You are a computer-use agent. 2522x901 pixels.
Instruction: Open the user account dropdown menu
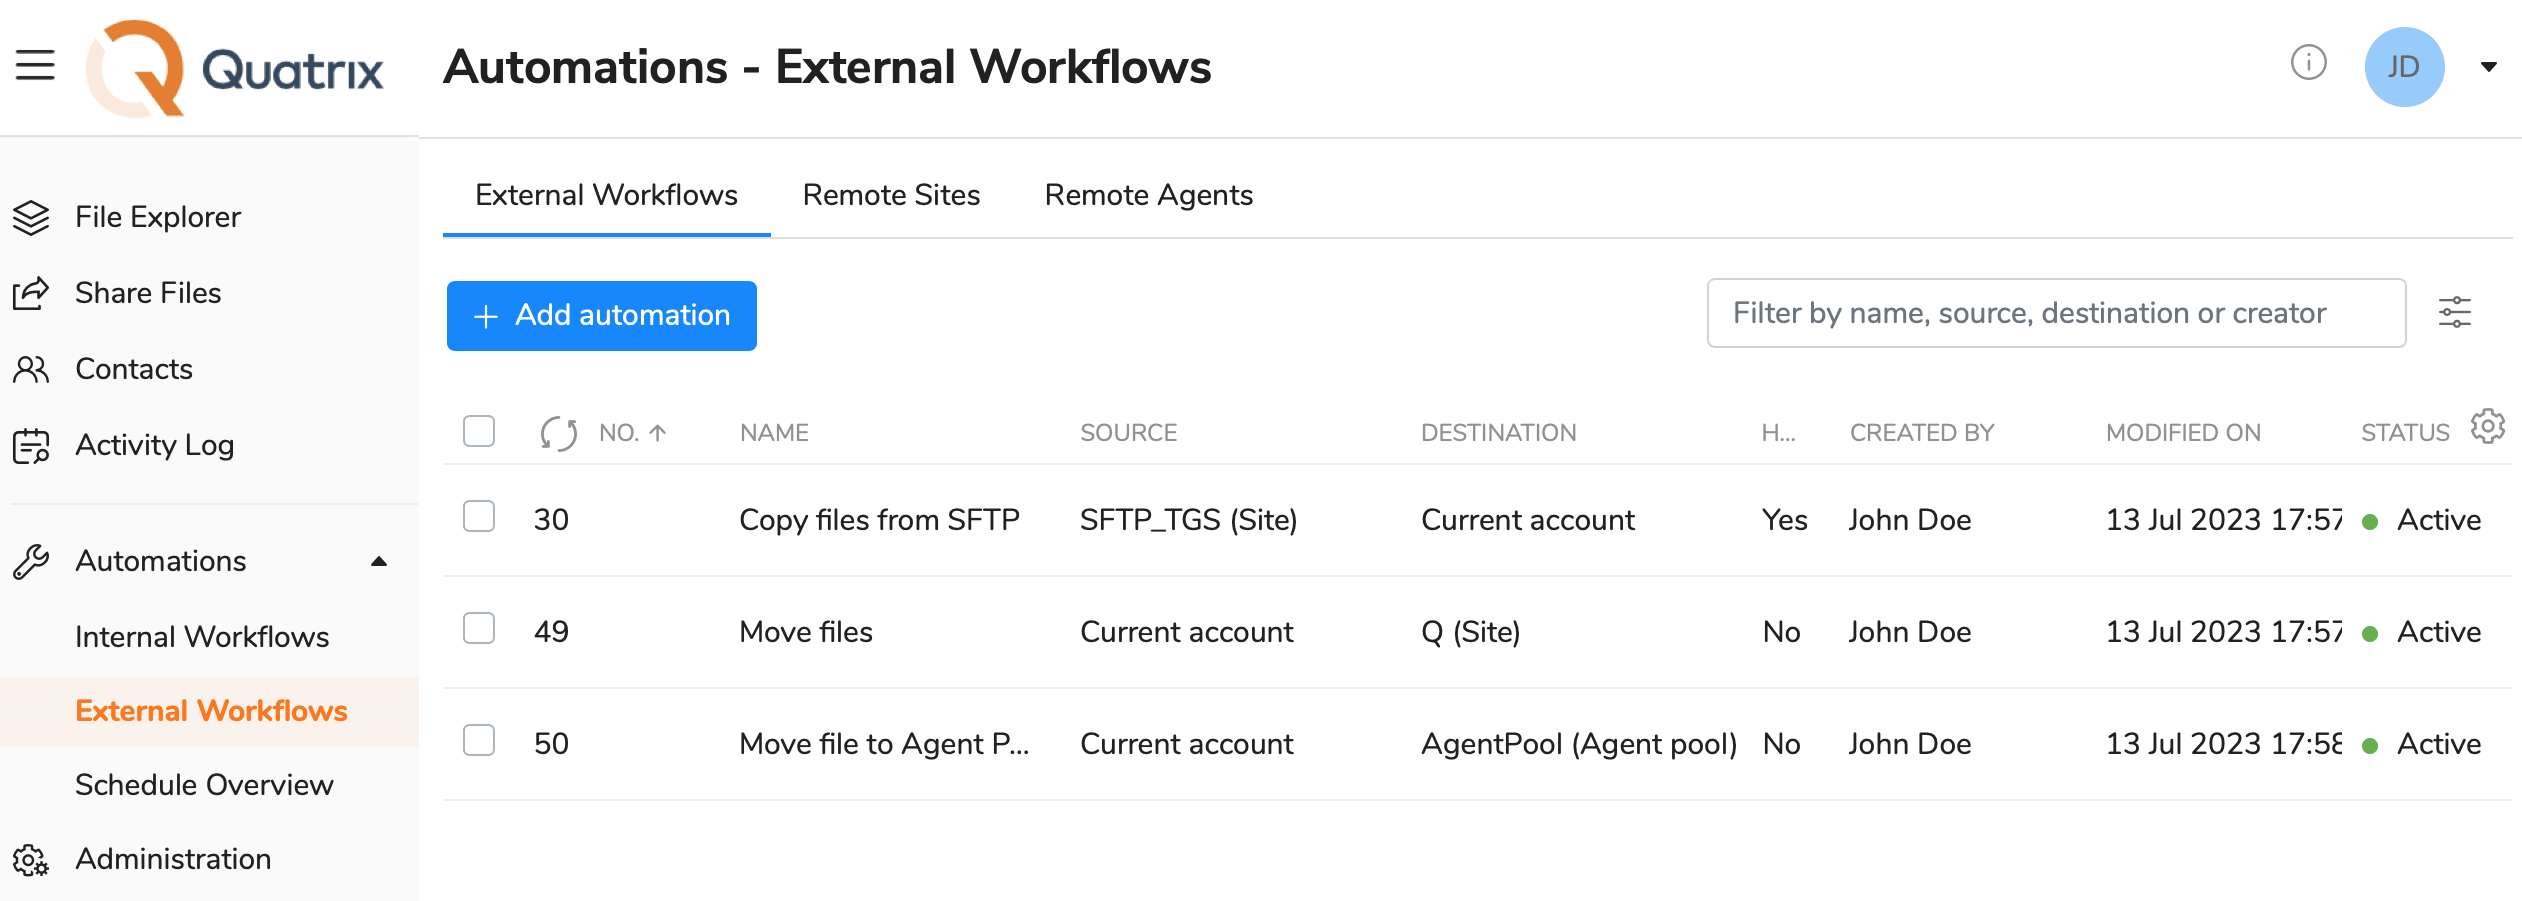pyautogui.click(x=2489, y=66)
